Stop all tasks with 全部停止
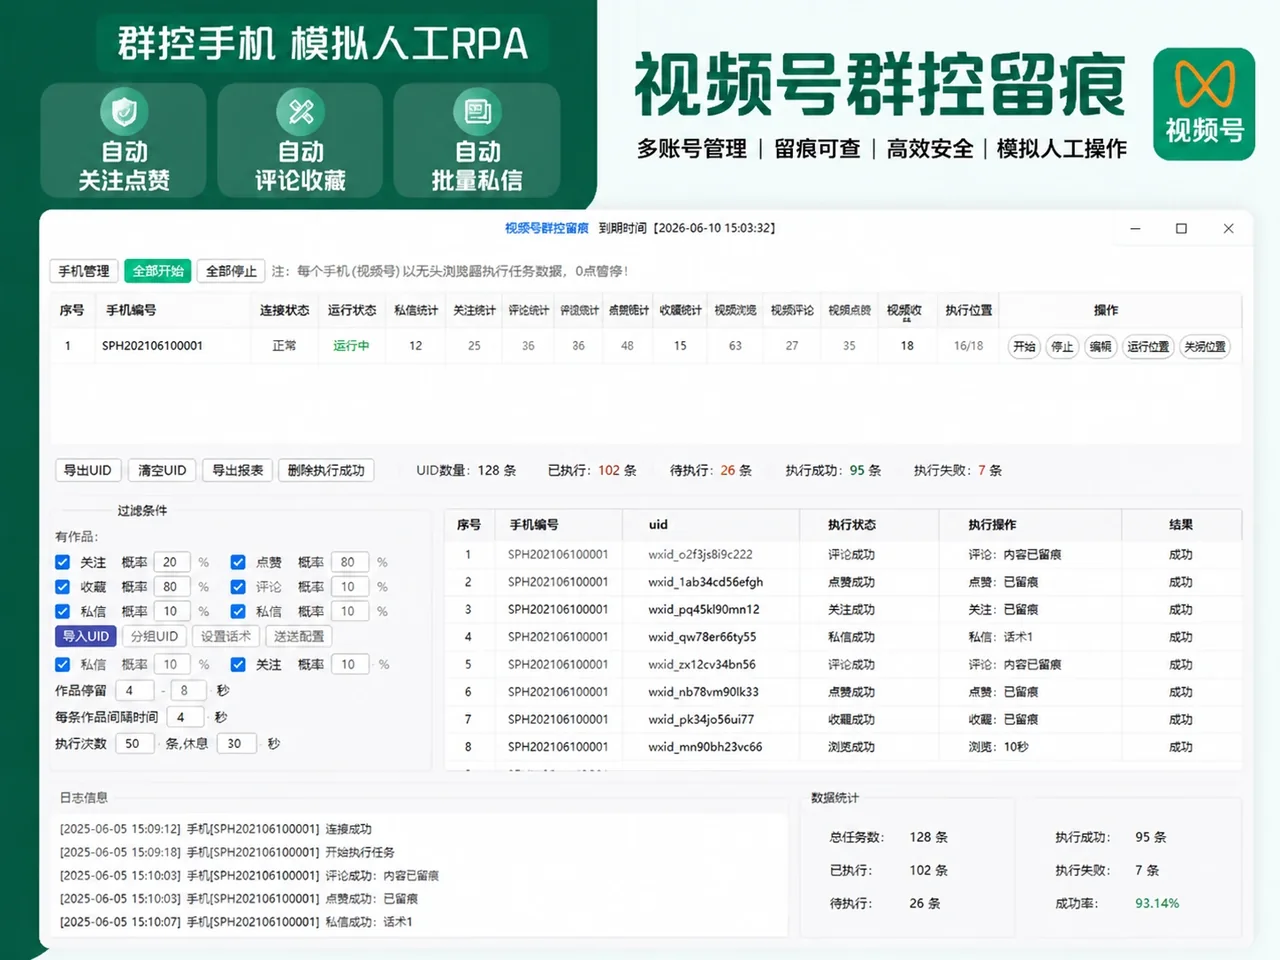This screenshot has width=1280, height=960. 231,271
